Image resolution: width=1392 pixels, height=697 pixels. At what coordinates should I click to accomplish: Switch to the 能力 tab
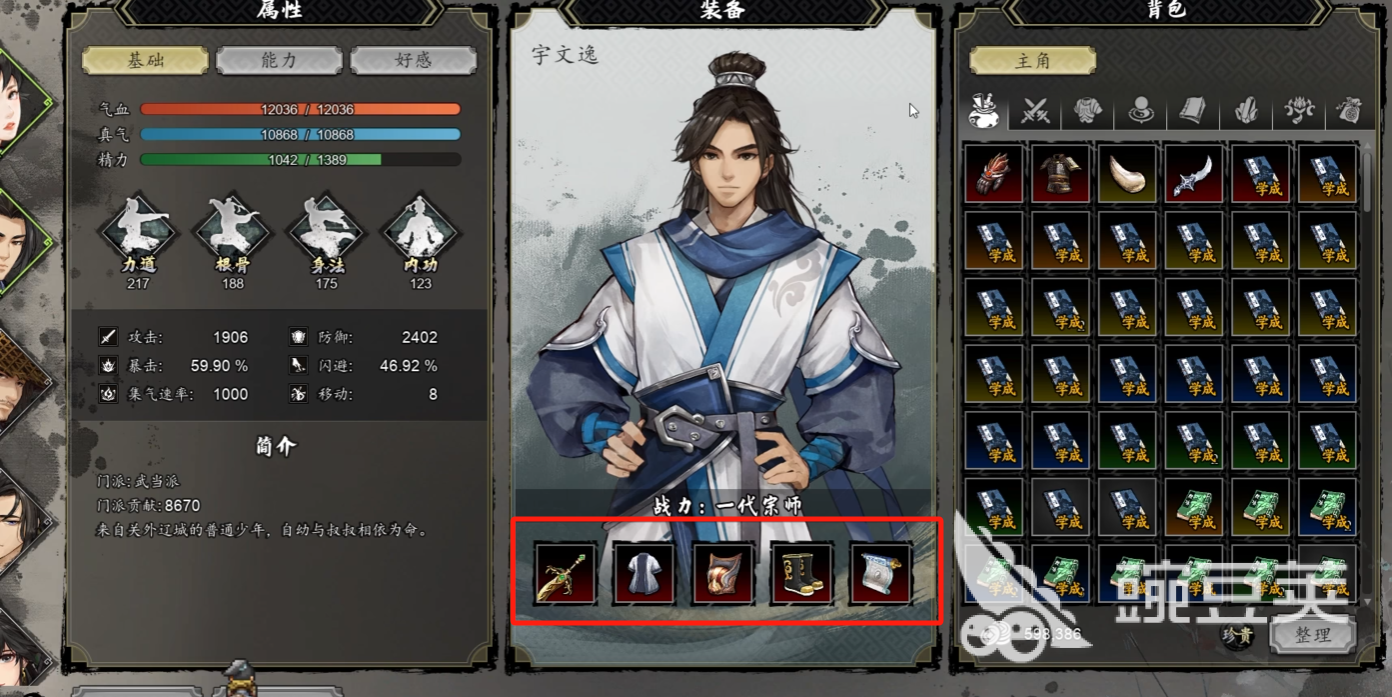(x=279, y=60)
